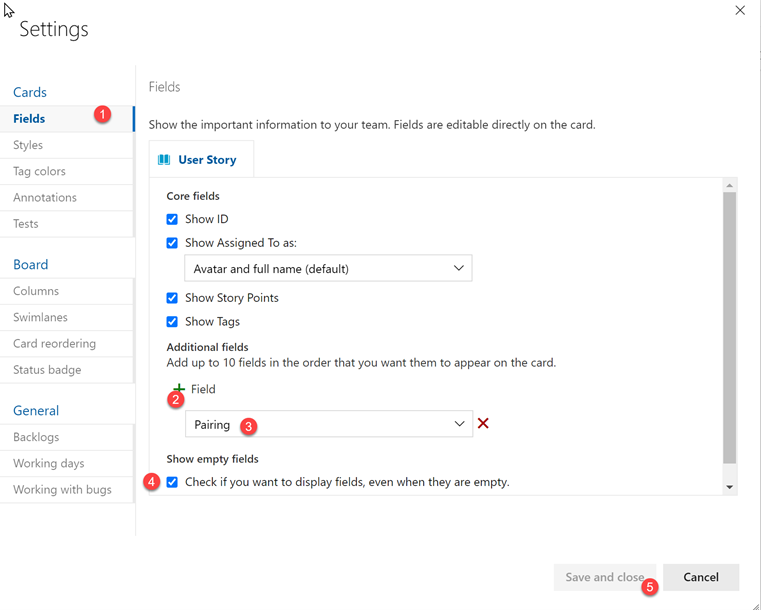The width and height of the screenshot is (761, 610).
Task: Click scrollbar up arrow in Fields panel
Action: (x=729, y=185)
